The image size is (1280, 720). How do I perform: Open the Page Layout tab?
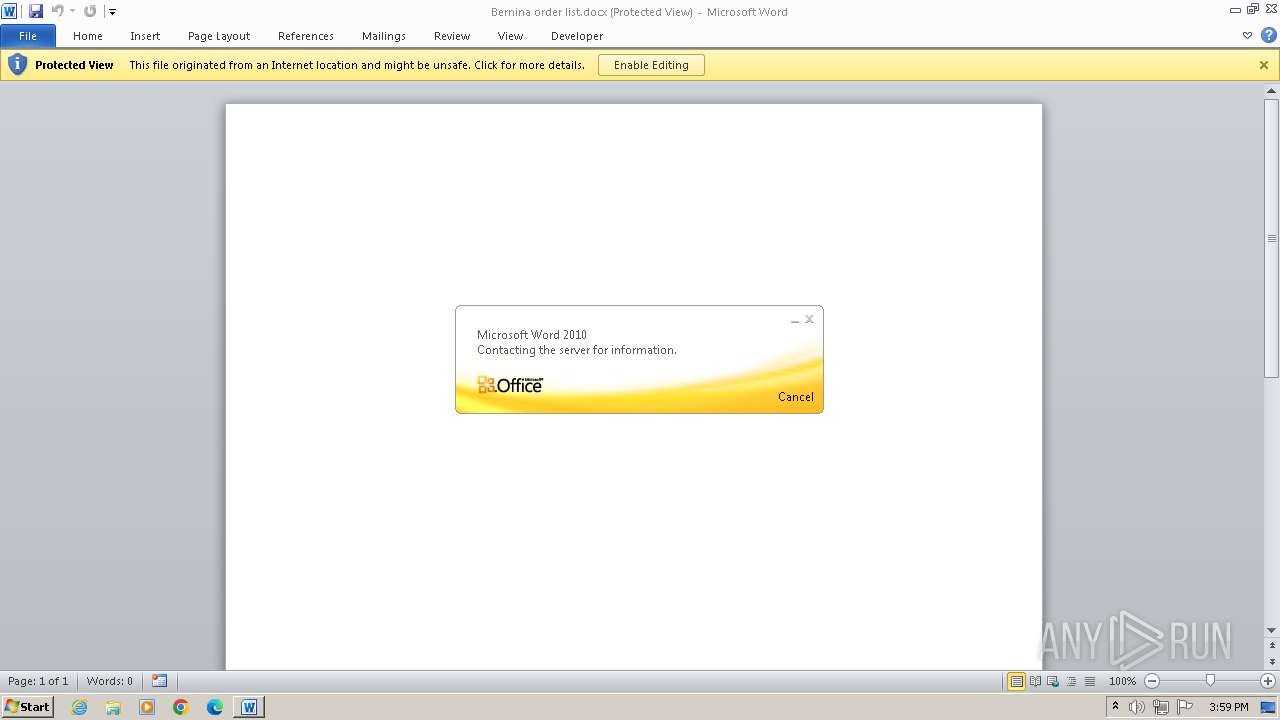(219, 36)
